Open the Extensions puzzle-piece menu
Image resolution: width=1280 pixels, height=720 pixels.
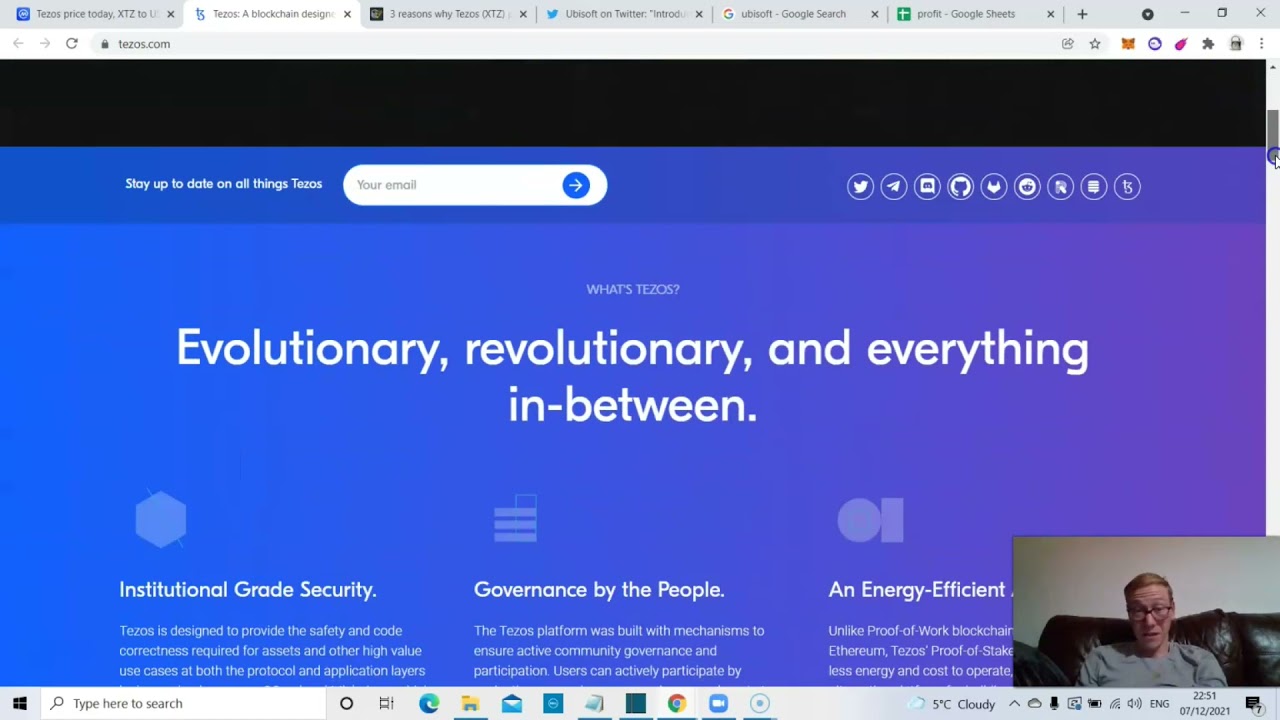tap(1208, 44)
